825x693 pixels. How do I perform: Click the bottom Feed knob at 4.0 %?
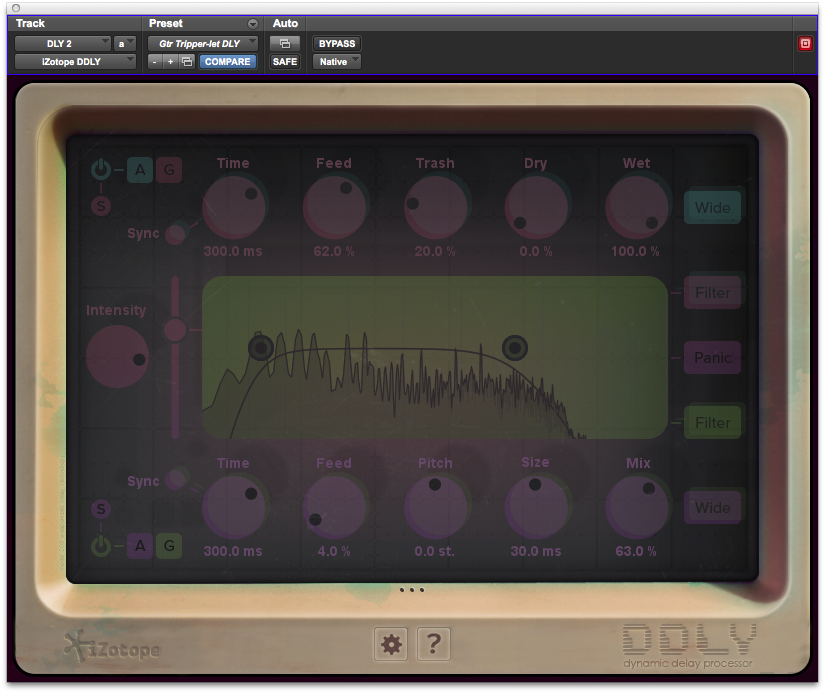[334, 507]
